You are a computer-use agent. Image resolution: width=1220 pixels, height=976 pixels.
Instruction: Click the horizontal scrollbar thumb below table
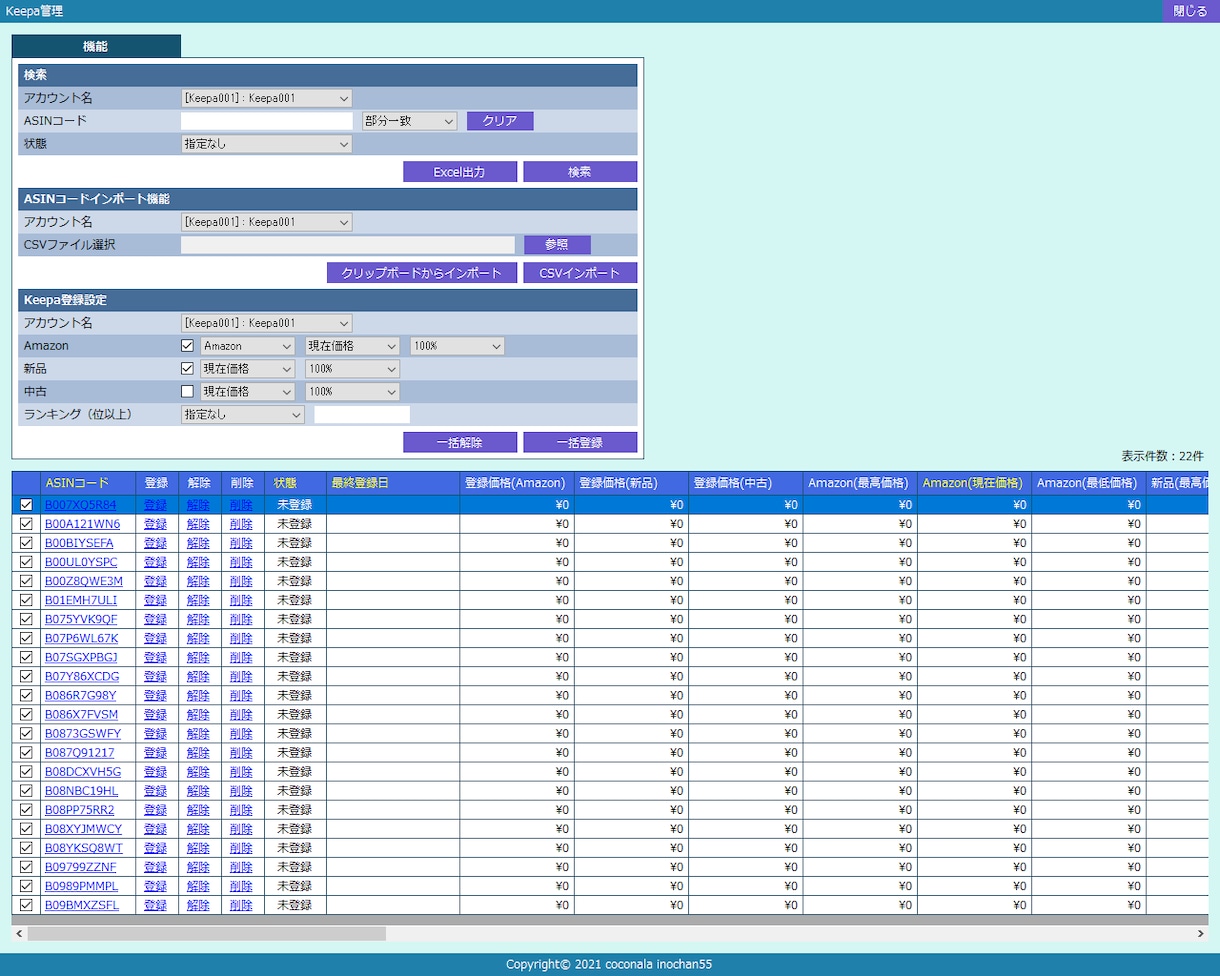pos(206,933)
